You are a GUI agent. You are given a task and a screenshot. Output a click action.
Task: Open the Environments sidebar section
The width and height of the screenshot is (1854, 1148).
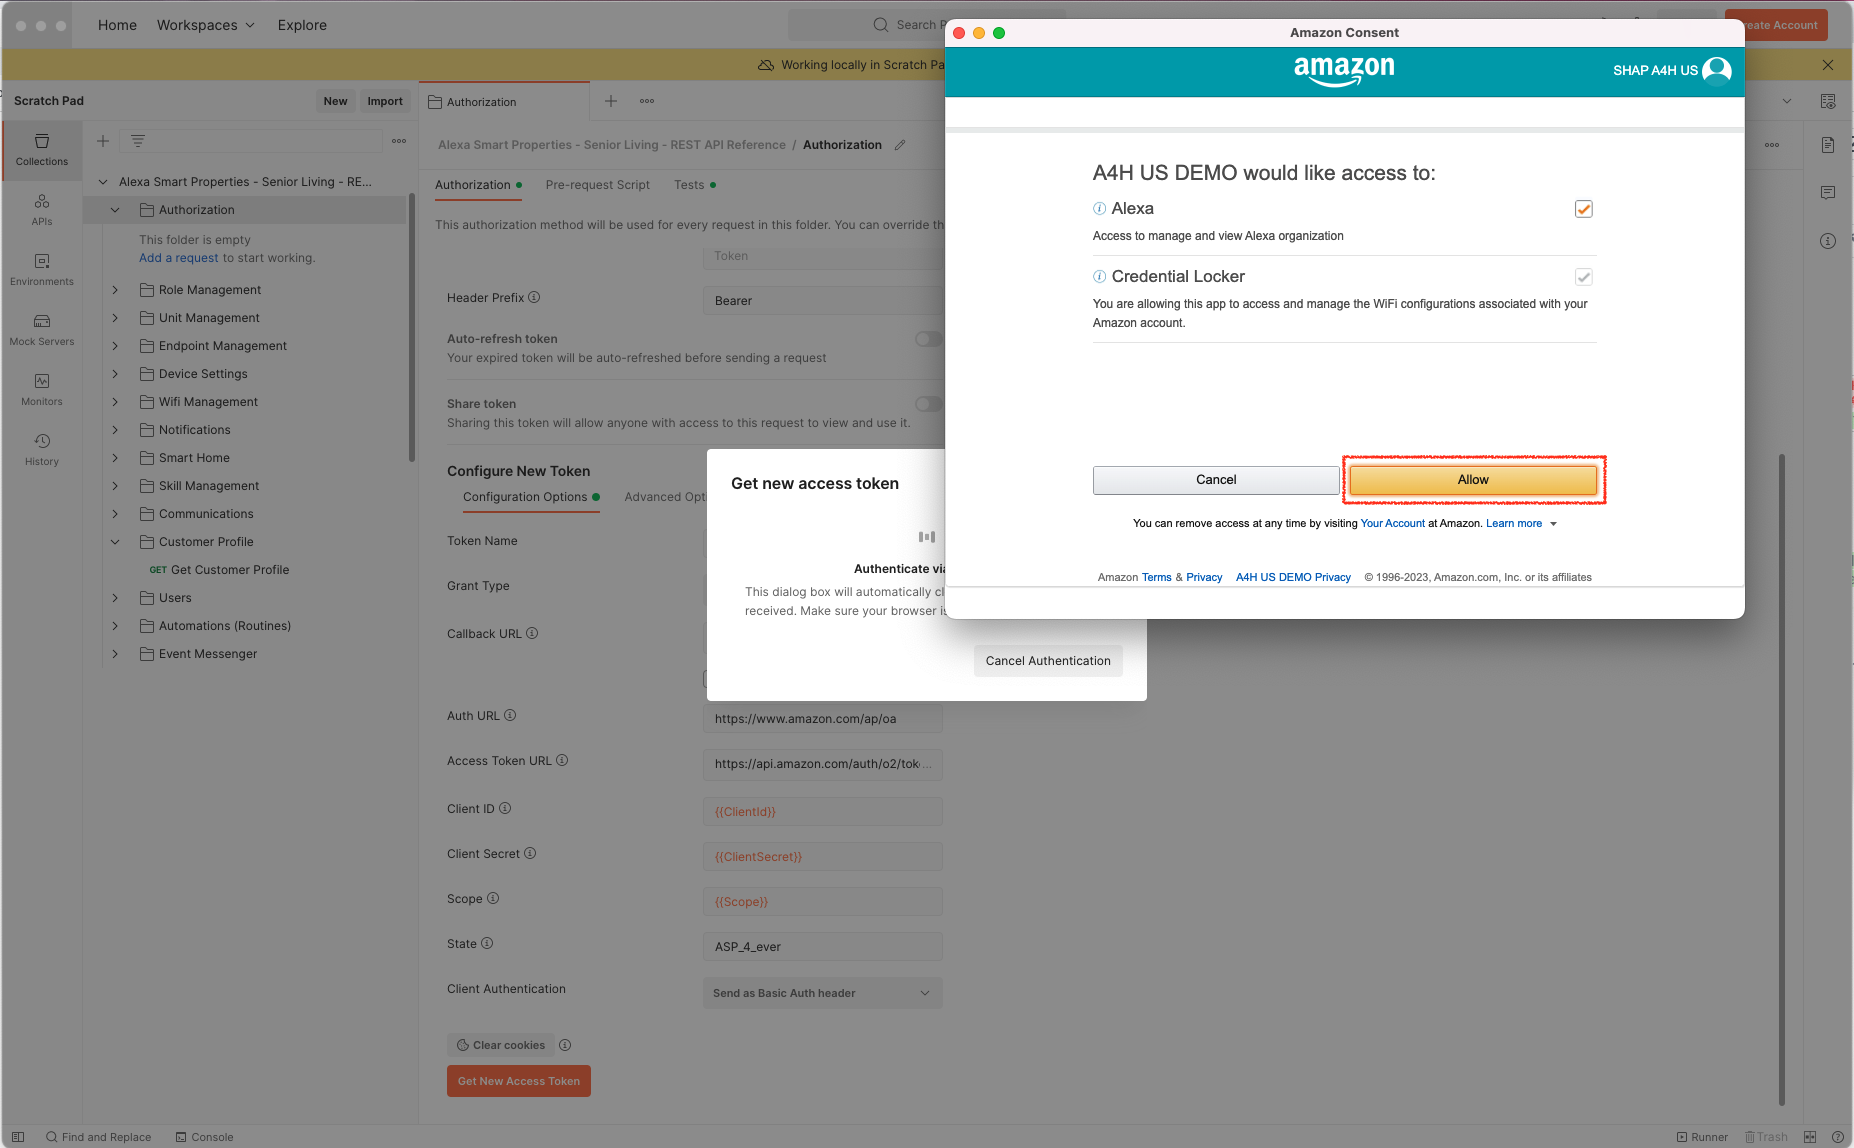click(42, 270)
